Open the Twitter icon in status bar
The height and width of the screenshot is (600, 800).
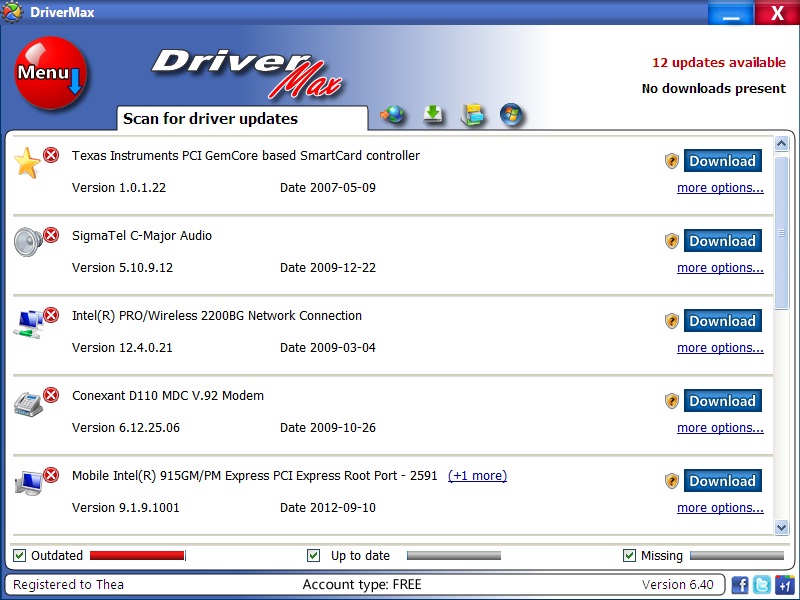[762, 584]
